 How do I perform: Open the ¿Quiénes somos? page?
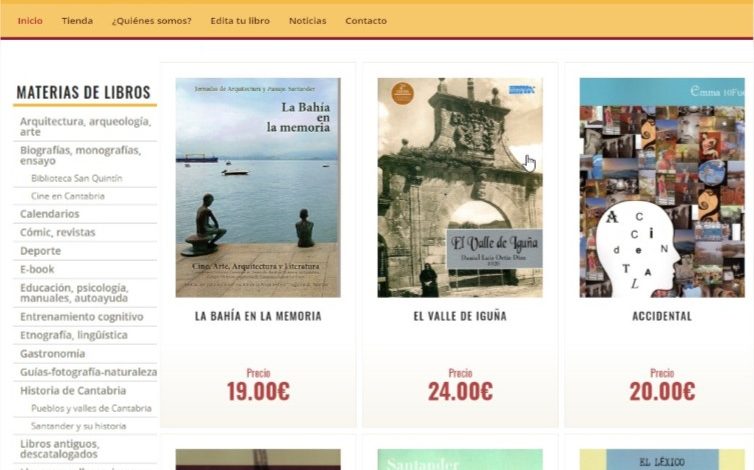coord(151,21)
